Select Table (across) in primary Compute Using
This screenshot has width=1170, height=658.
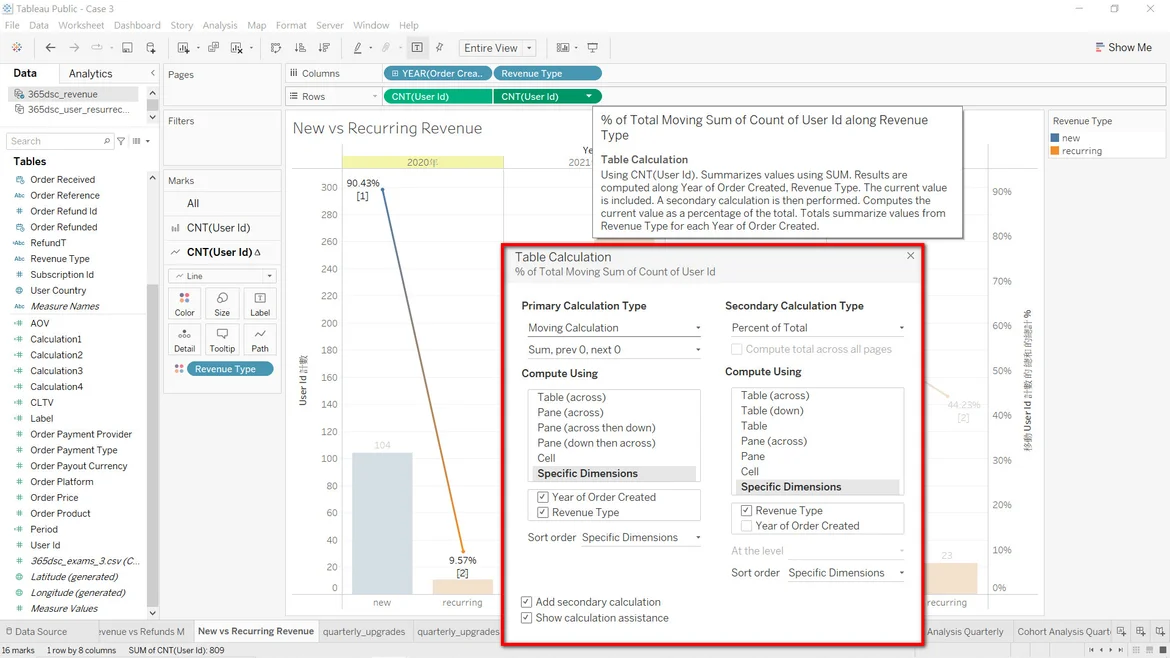click(571, 397)
